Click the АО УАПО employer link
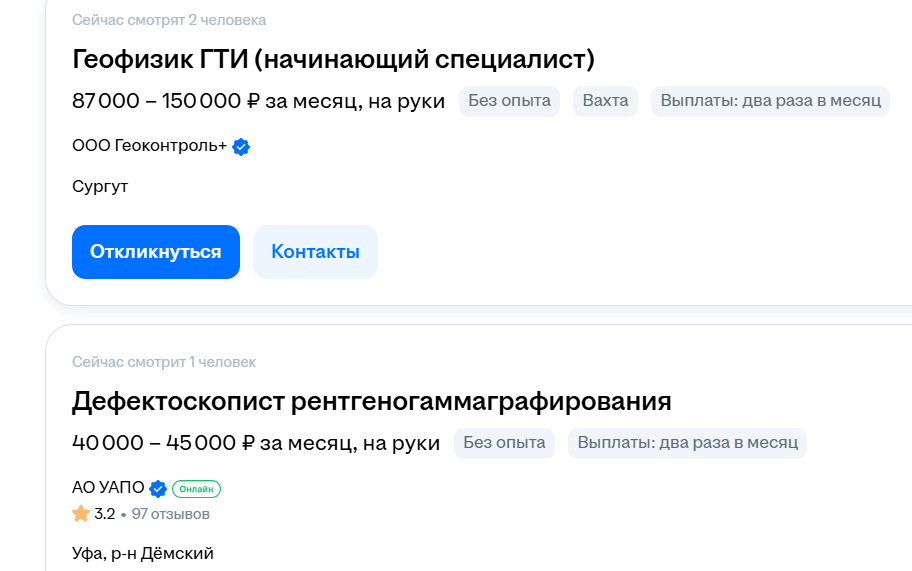 coord(108,487)
